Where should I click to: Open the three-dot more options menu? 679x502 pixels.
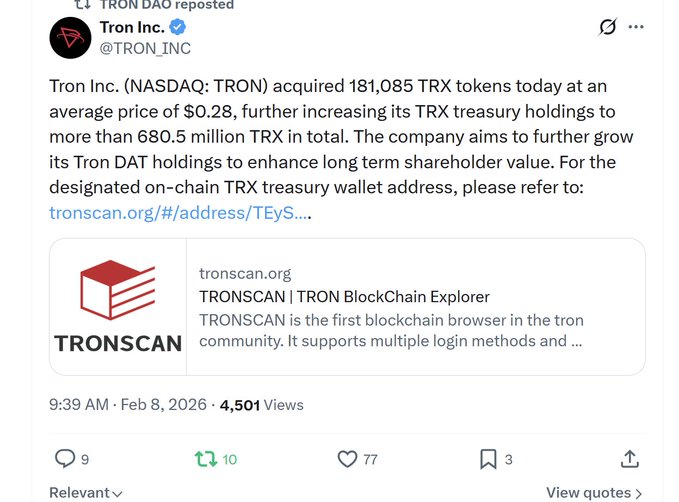point(636,27)
